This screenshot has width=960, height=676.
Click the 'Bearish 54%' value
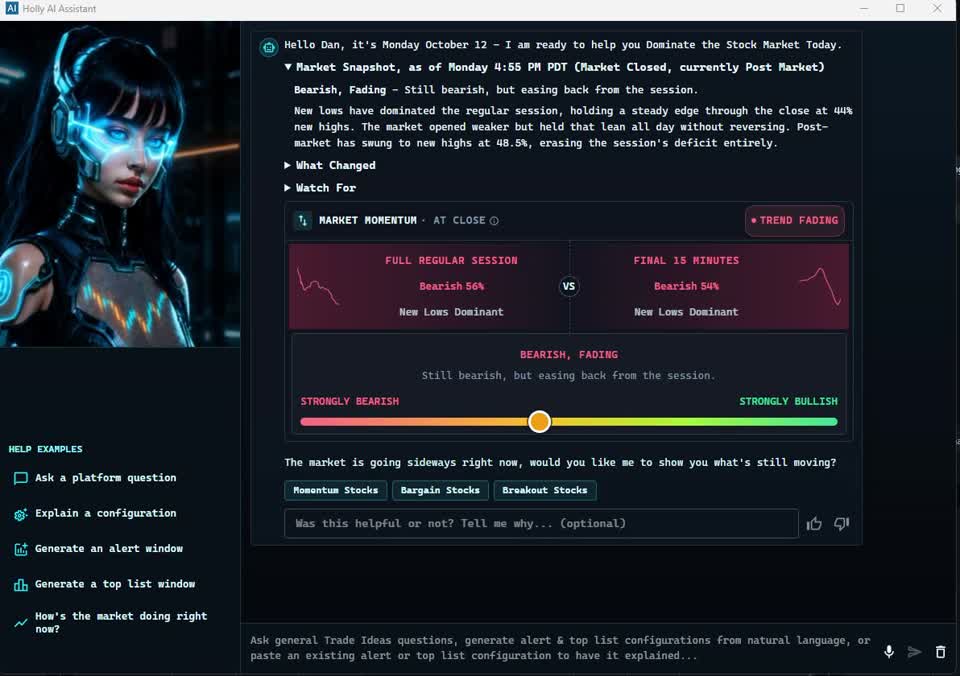pos(686,286)
